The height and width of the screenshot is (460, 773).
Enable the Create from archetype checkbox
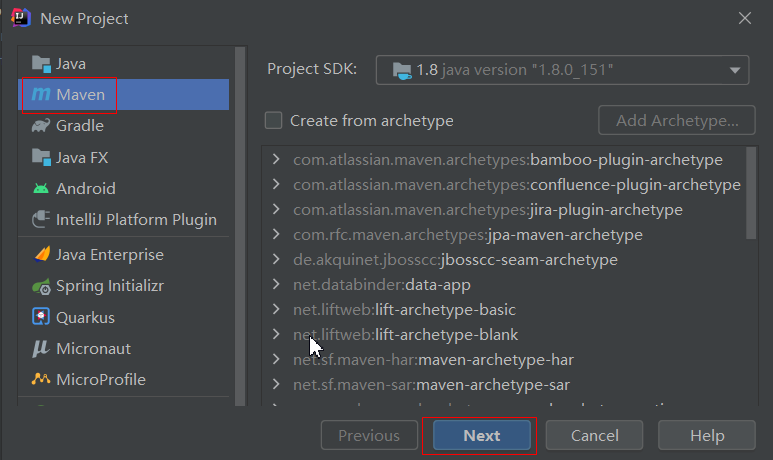274,120
